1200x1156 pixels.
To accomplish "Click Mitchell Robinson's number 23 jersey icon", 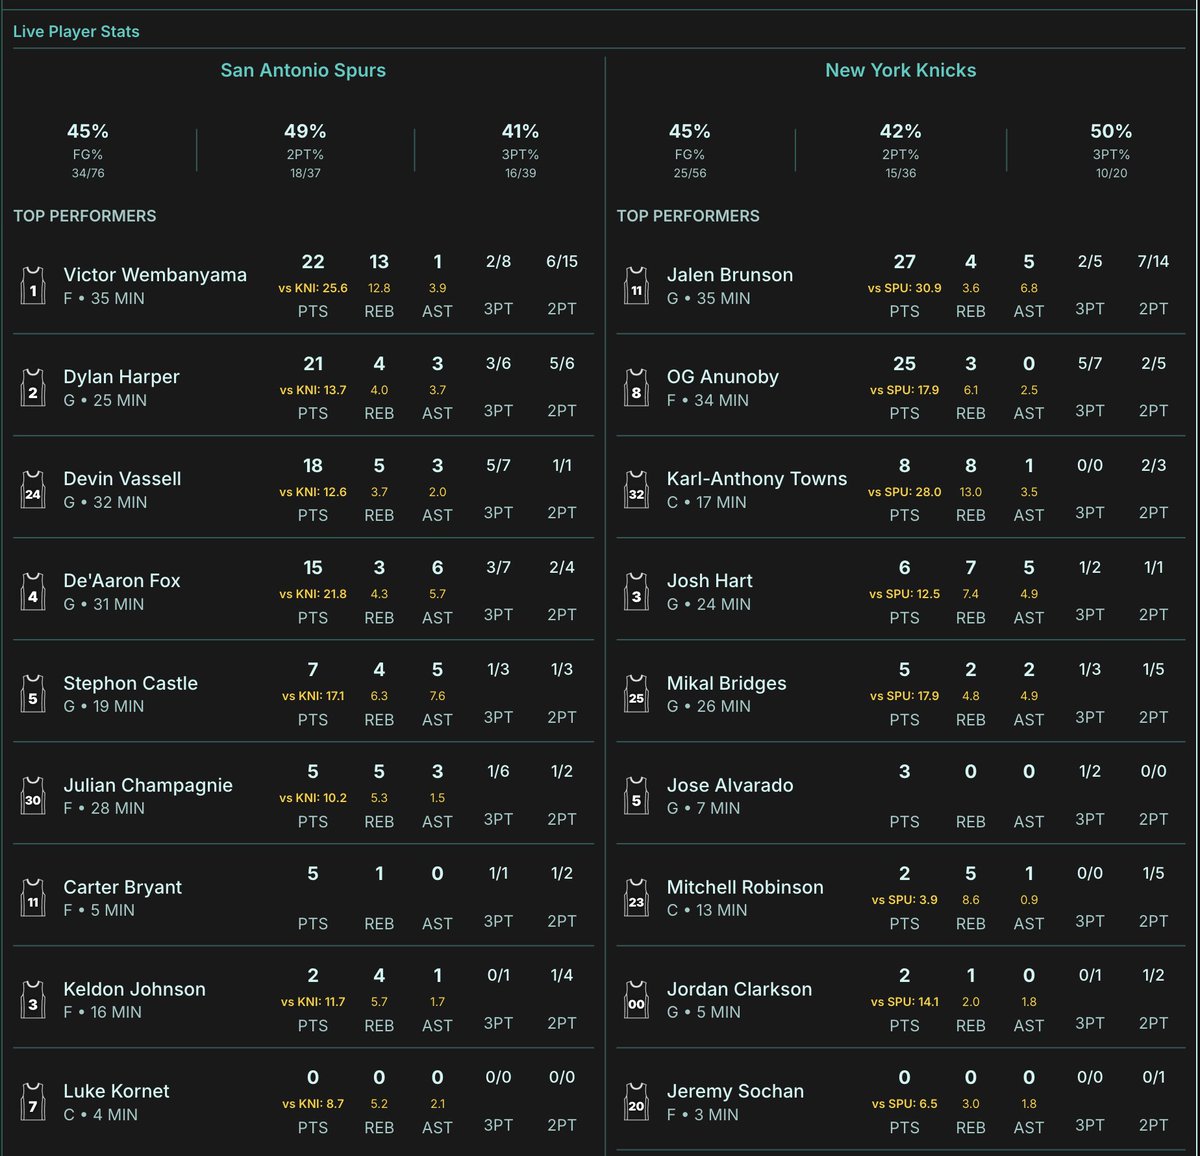I will pyautogui.click(x=636, y=898).
